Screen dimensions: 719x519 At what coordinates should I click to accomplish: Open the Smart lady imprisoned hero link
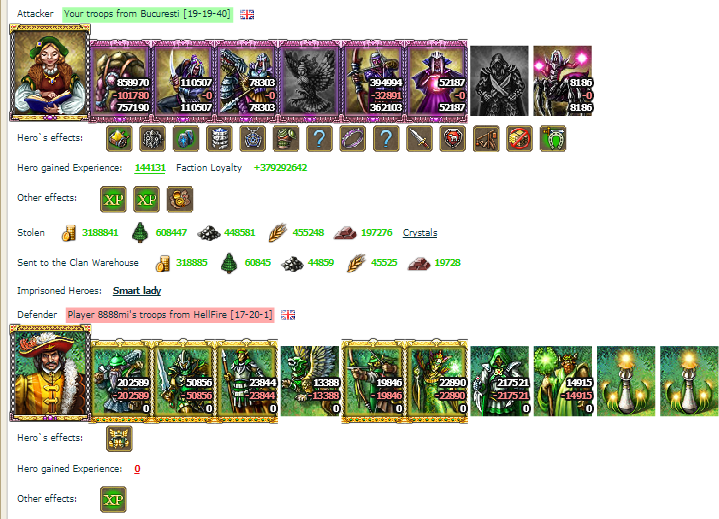coord(137,290)
